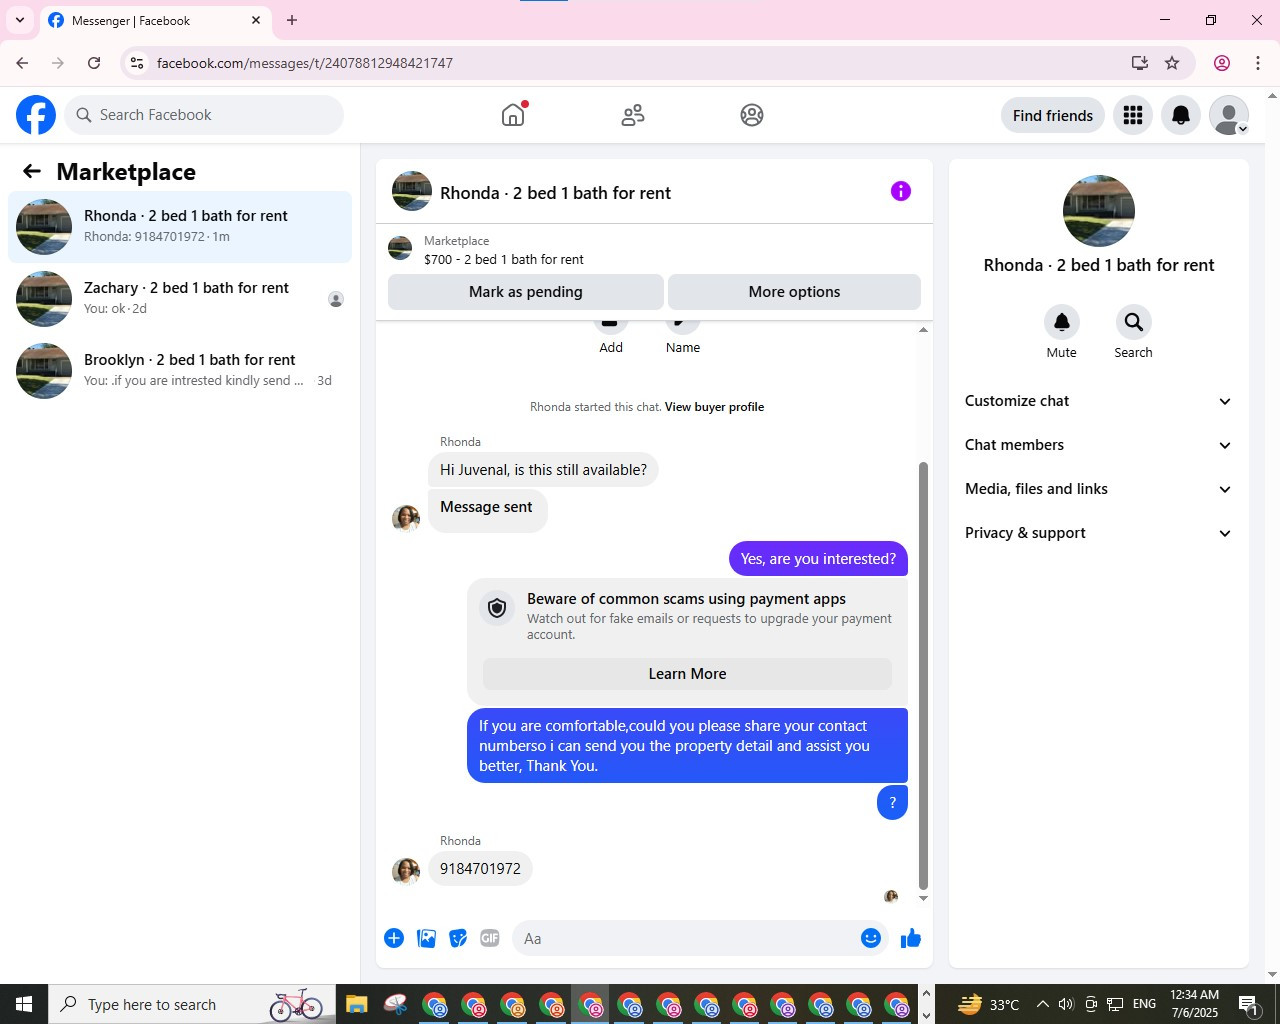Viewport: 1280px width, 1024px height.
Task: Open Zachary 2 bed 1 bath conversation
Action: click(x=180, y=299)
